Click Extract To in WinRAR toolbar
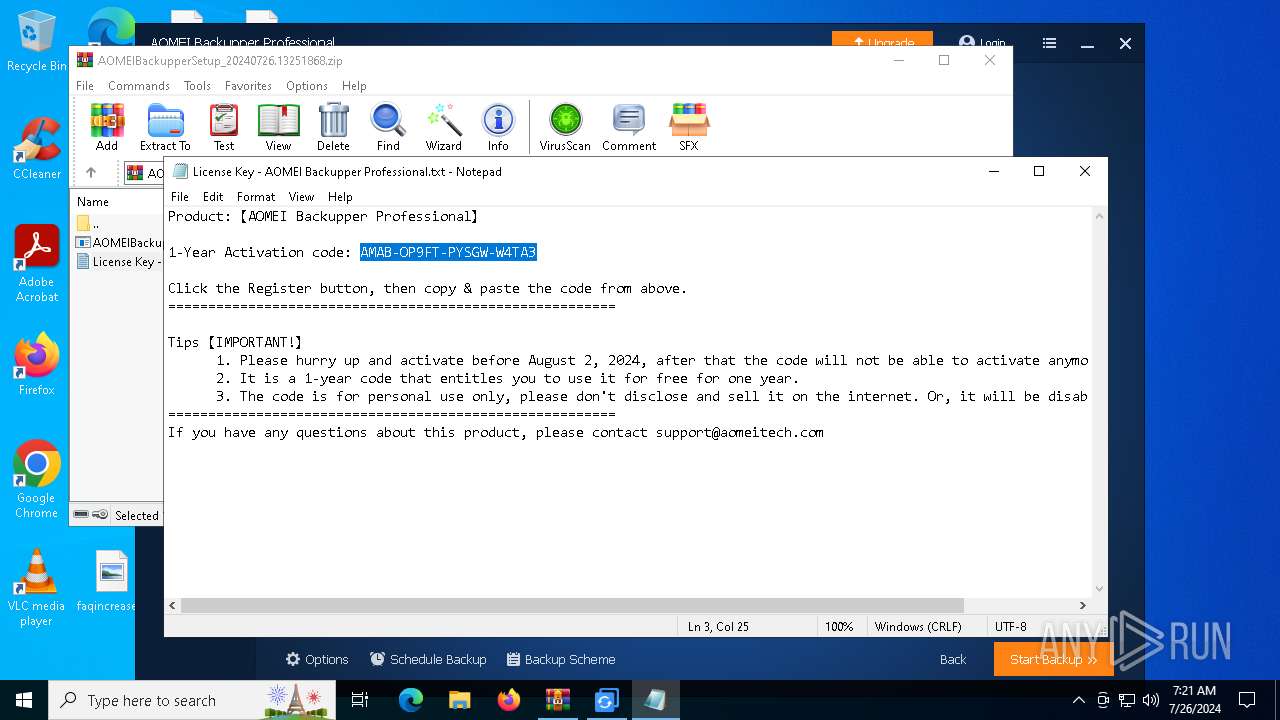 [x=165, y=127]
